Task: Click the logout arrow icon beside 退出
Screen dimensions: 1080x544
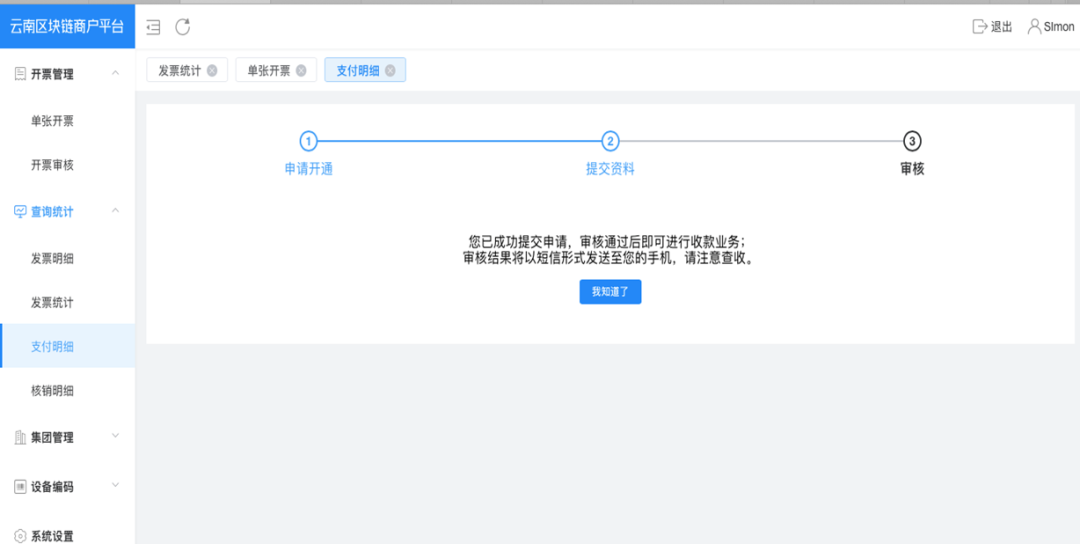Action: point(979,27)
